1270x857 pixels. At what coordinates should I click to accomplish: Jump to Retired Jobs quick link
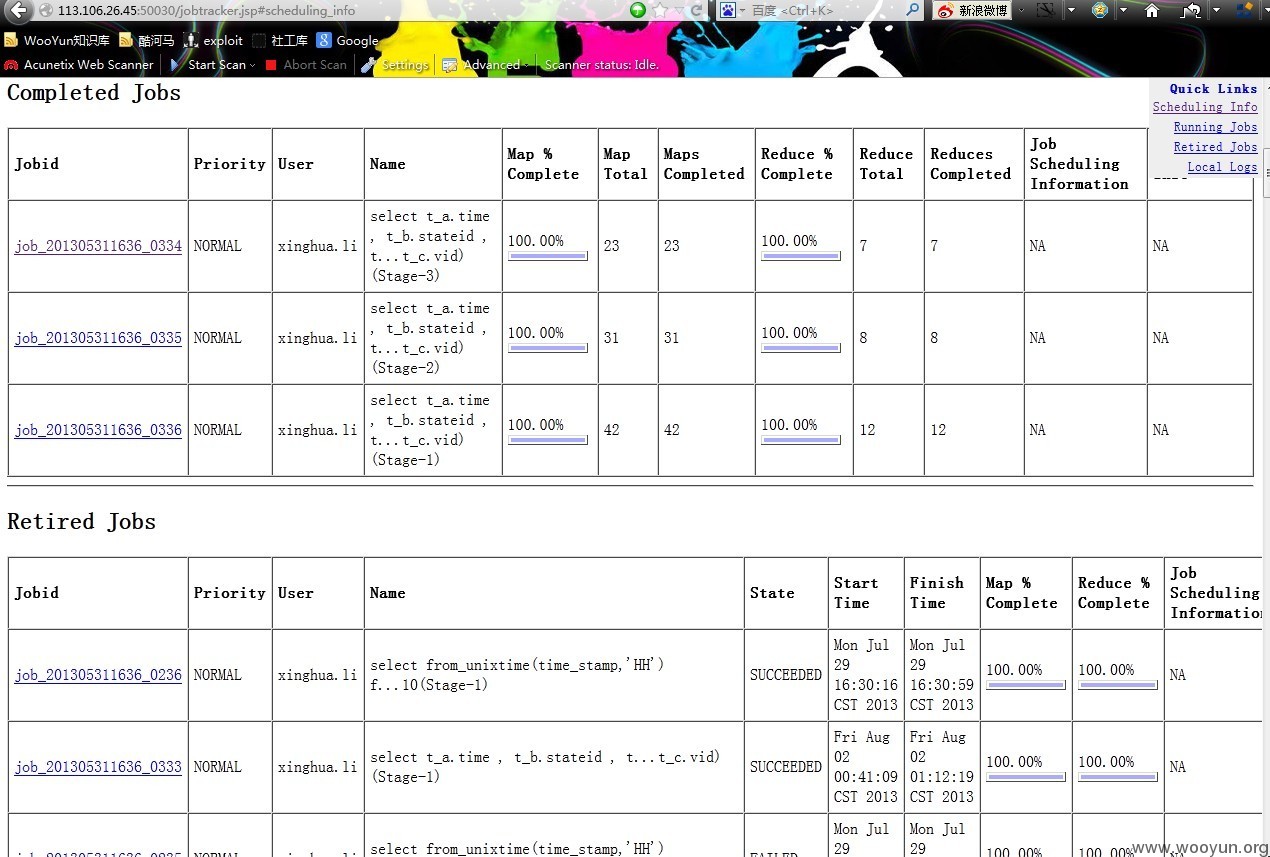click(1215, 147)
